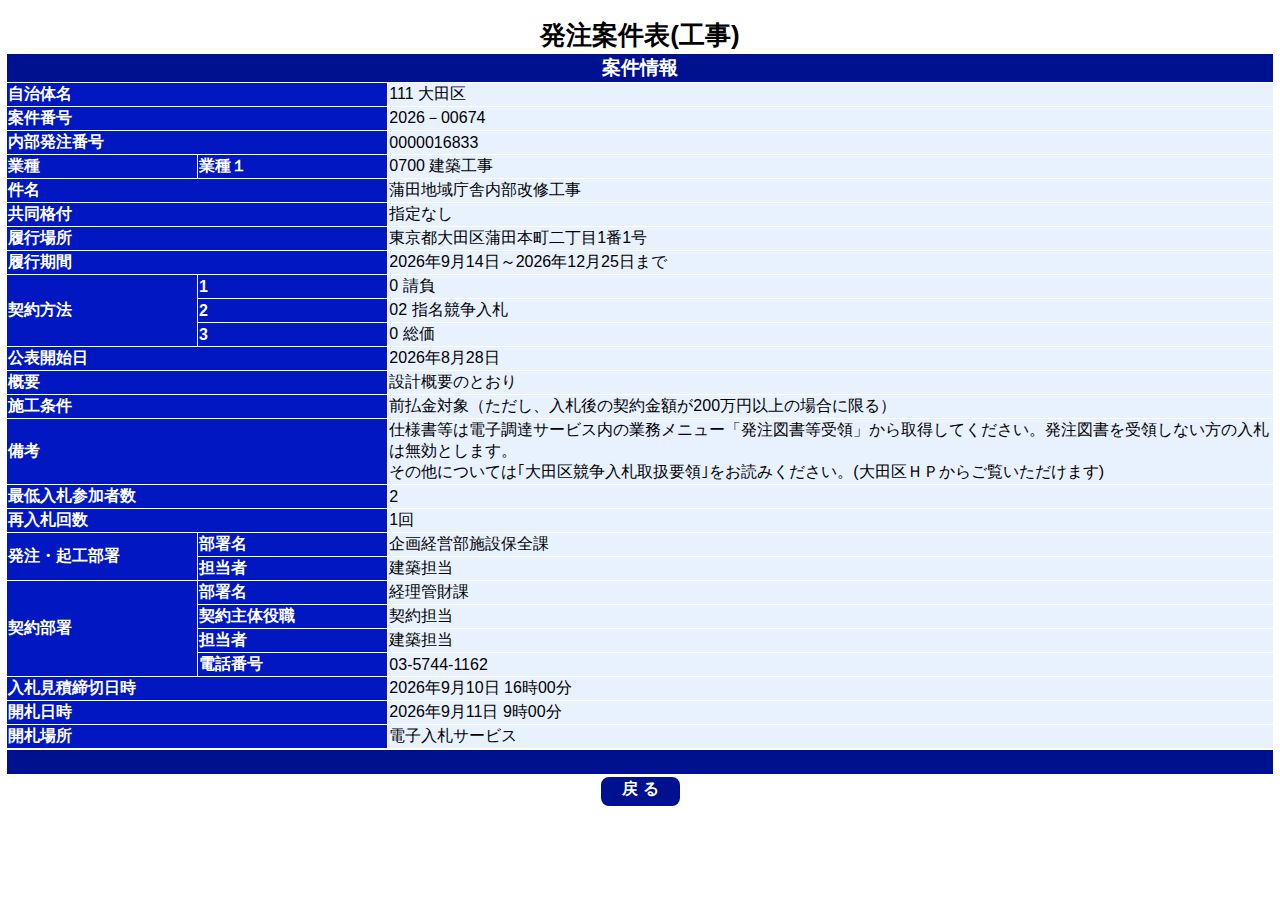1280x900 pixels.
Task: Click the deadline 2026年9月10日 16時00分
Action: point(480,688)
